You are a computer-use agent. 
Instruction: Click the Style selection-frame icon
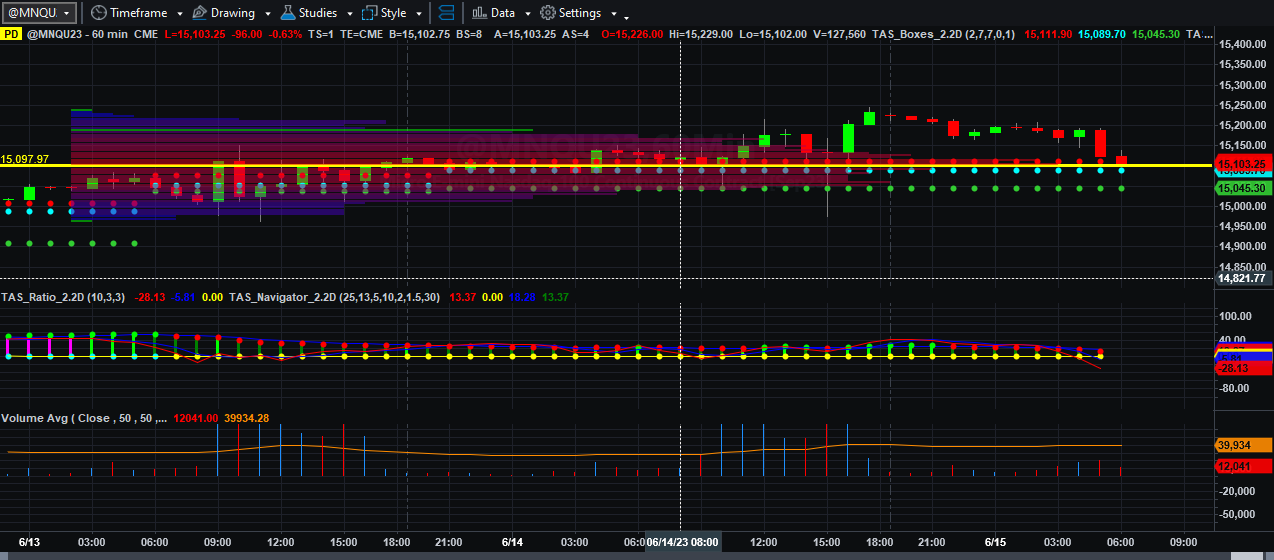coord(370,13)
